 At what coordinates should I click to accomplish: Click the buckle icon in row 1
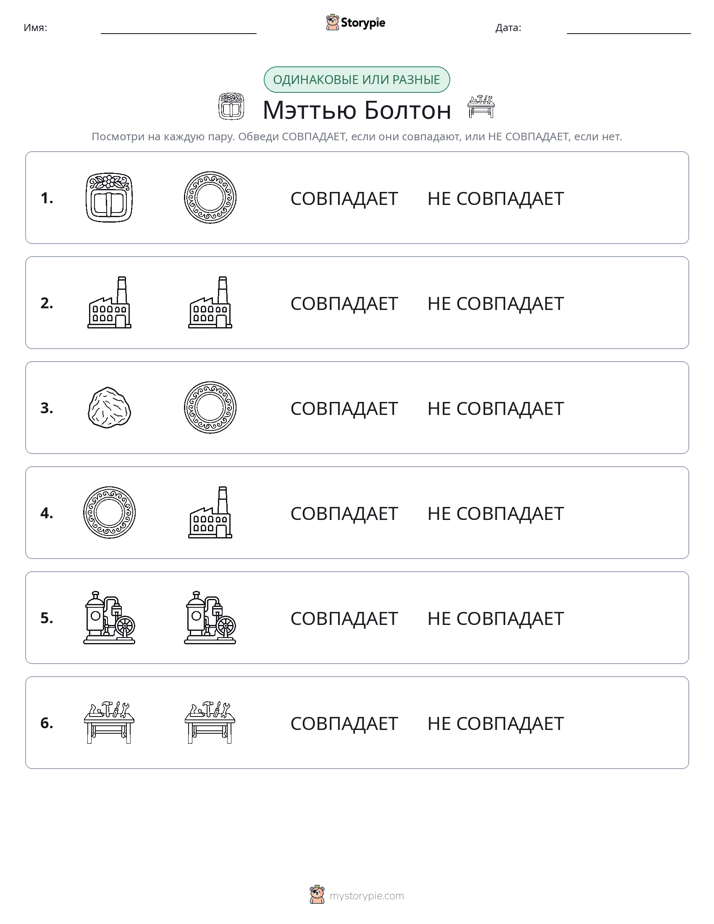coord(109,198)
